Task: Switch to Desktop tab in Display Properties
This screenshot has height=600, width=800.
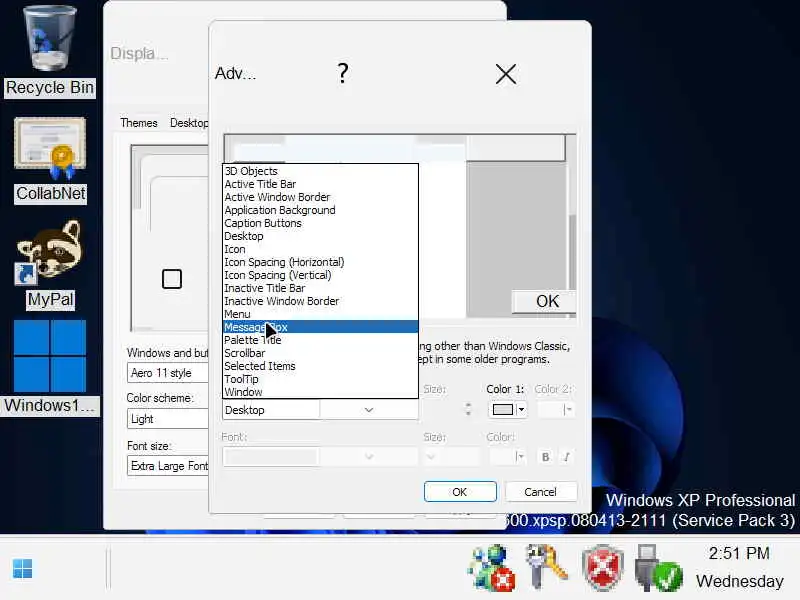Action: coord(188,123)
